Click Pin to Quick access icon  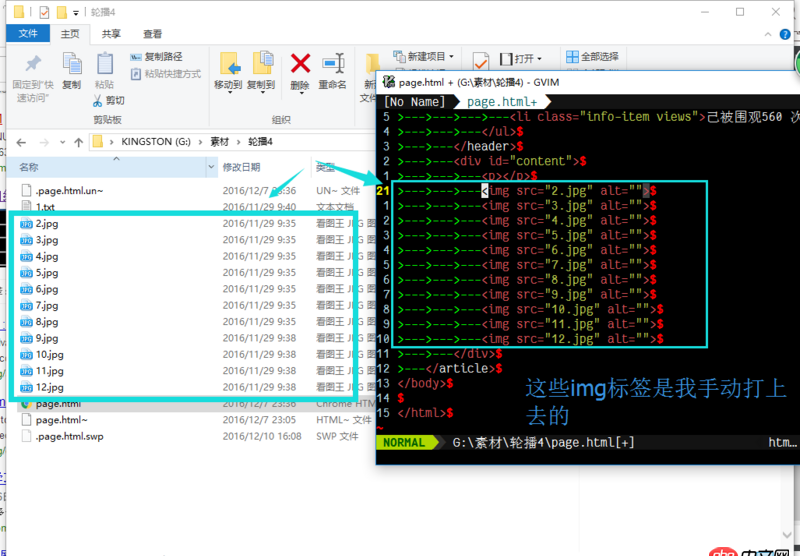(33, 64)
